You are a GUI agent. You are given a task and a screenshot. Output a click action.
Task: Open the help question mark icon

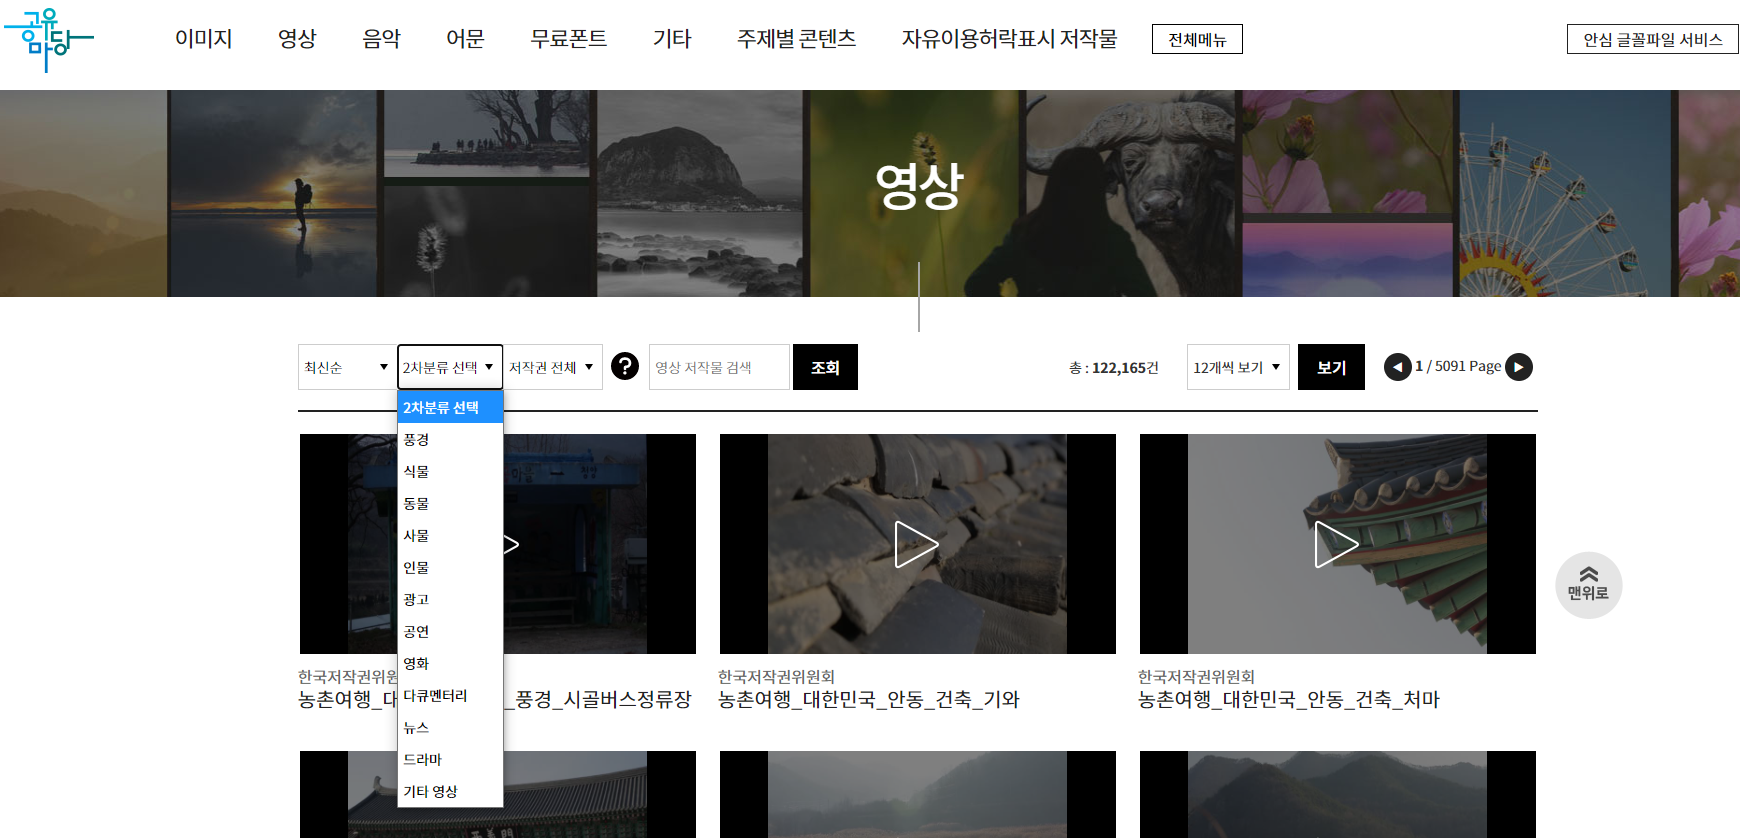pyautogui.click(x=625, y=366)
